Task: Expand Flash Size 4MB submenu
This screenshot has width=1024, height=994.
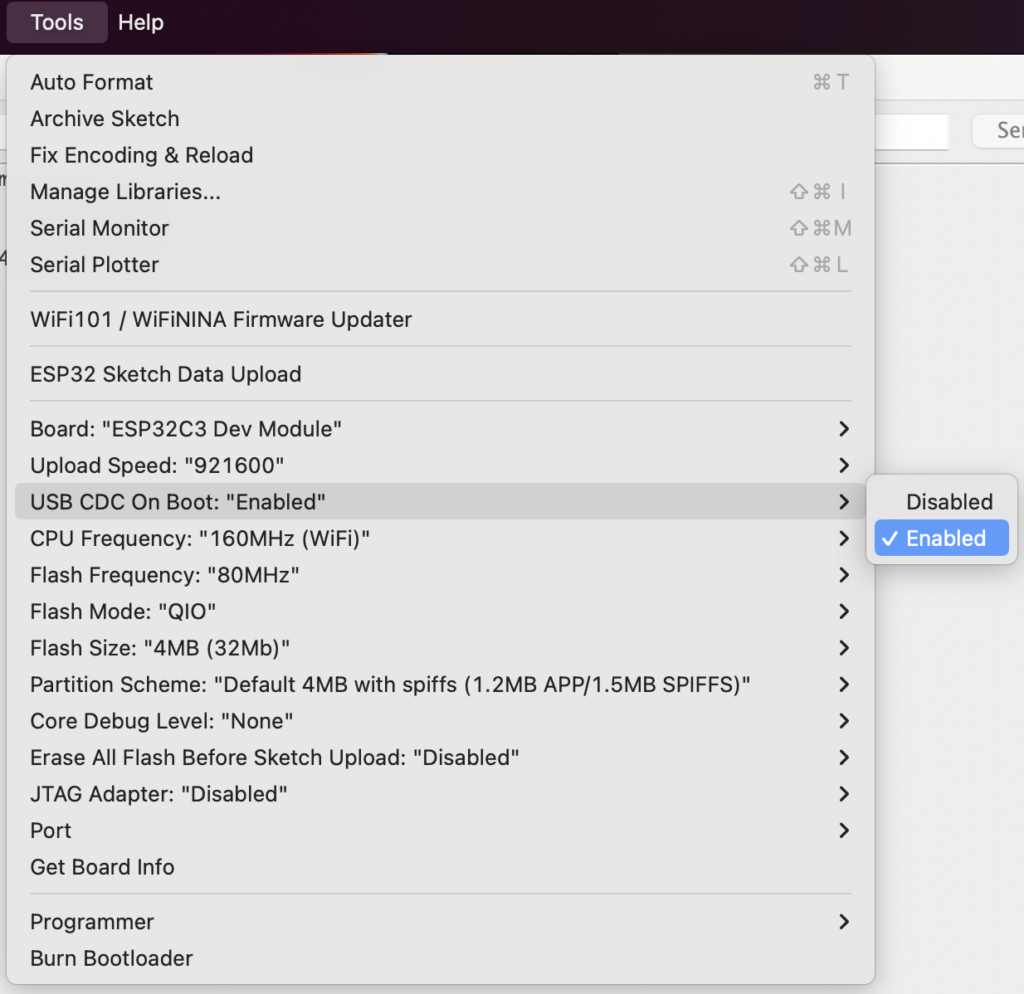Action: (x=440, y=649)
